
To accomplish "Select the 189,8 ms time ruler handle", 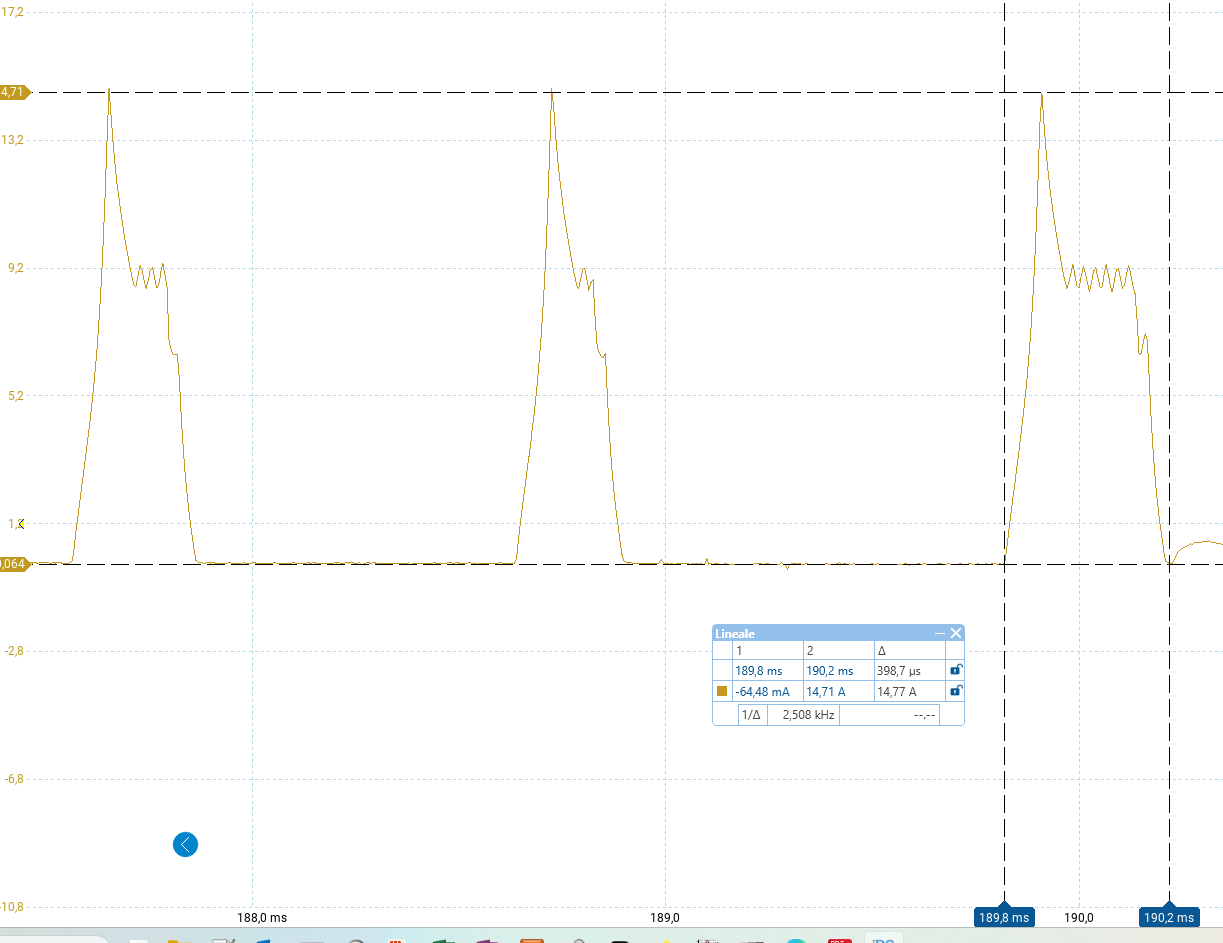I will point(1003,917).
